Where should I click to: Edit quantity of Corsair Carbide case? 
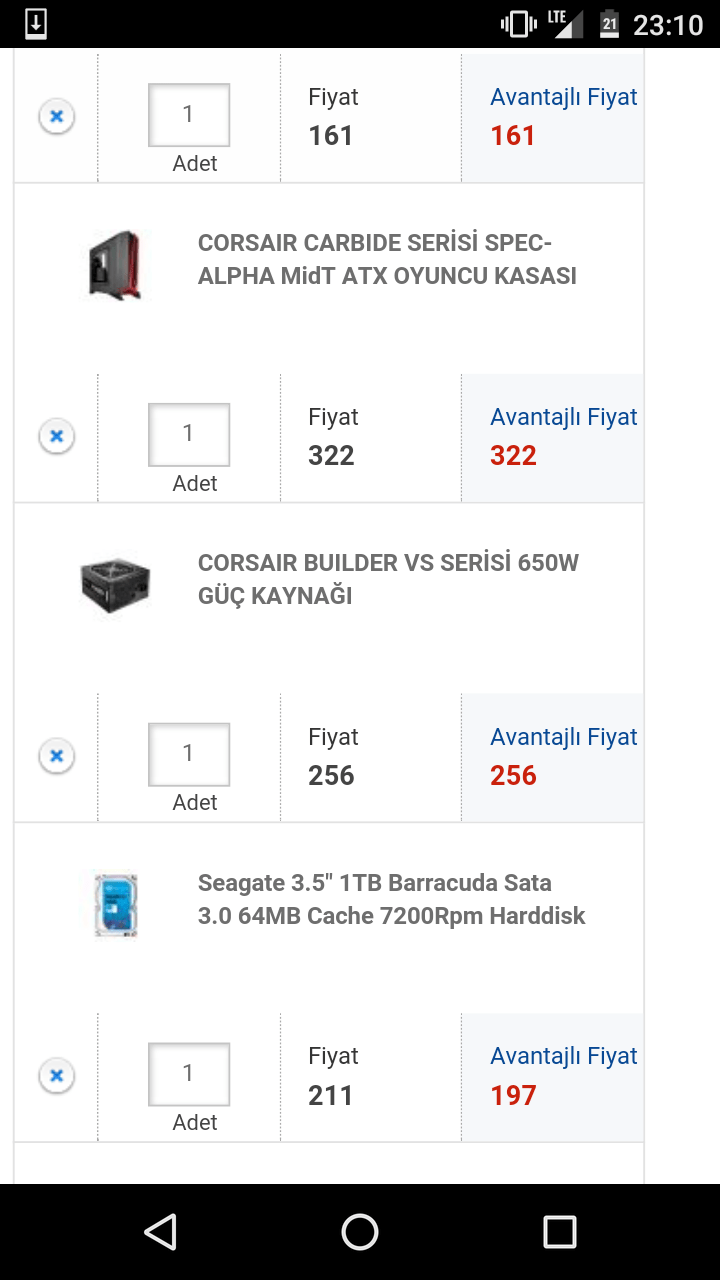click(189, 435)
